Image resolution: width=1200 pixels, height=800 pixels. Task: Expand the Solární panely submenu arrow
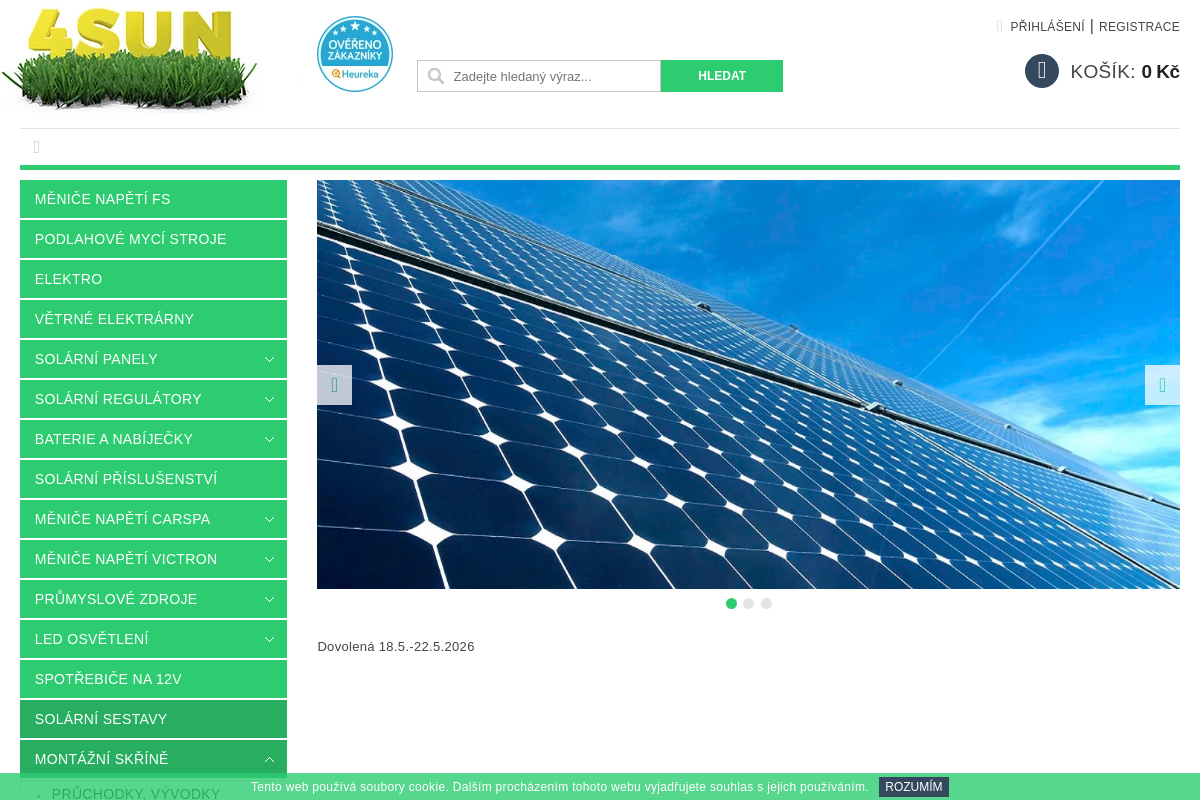[269, 359]
